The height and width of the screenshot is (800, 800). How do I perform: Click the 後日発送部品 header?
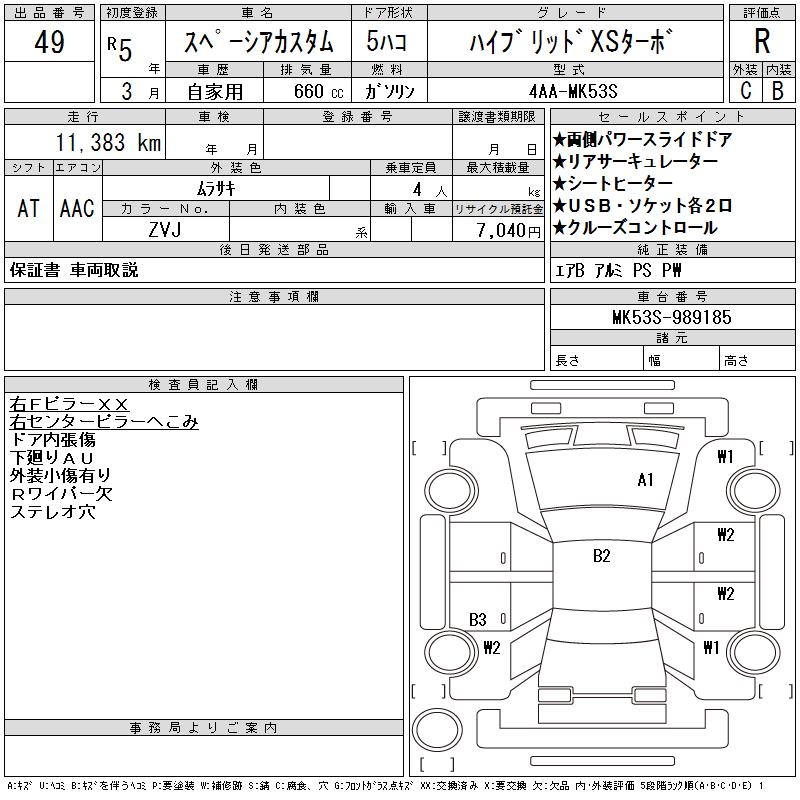(x=274, y=249)
